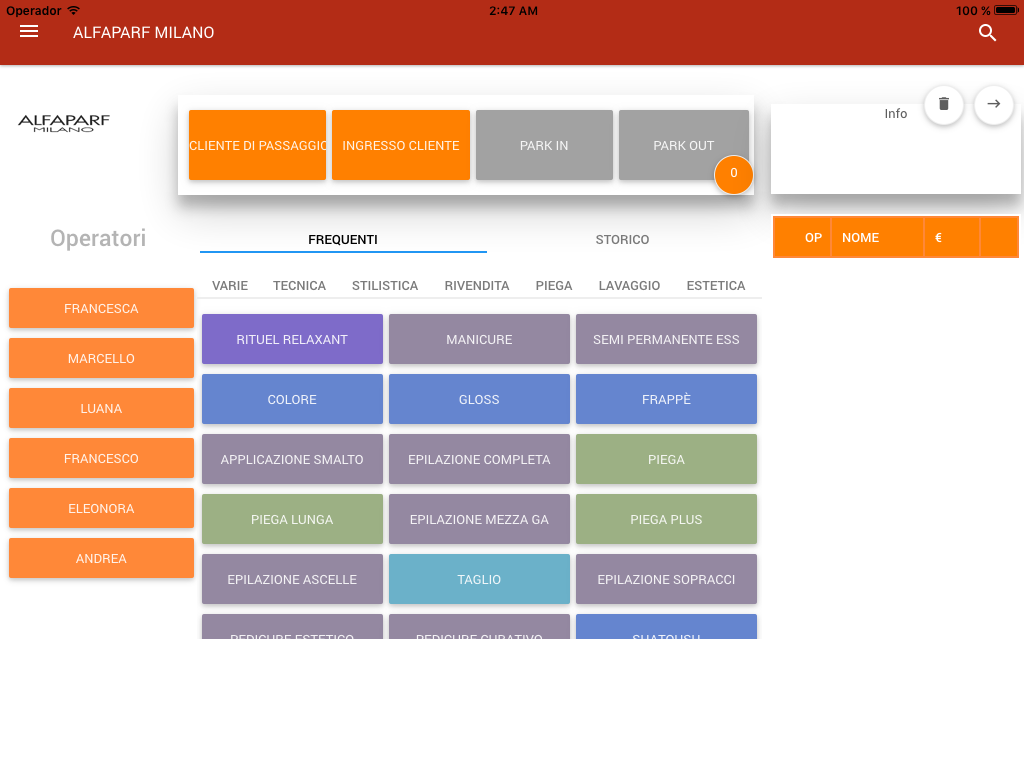Click the ALFAPARF MILANO title
1024x768 pixels.
coord(144,33)
